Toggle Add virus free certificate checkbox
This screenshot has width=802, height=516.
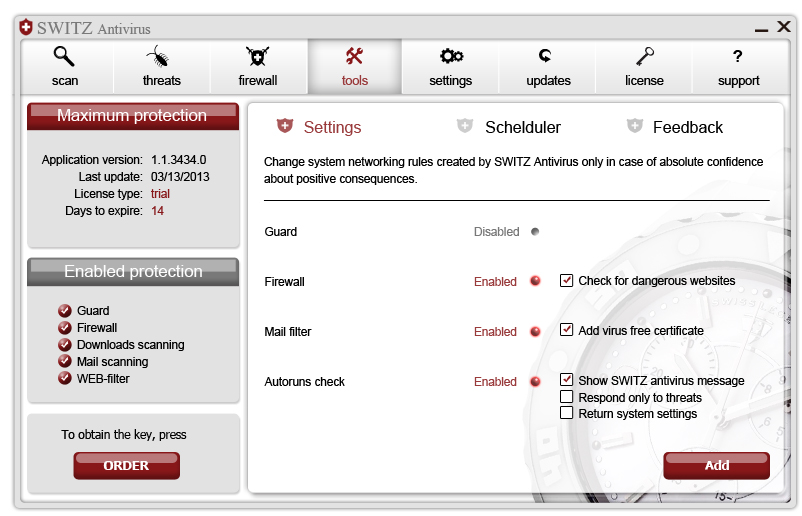[x=567, y=330]
